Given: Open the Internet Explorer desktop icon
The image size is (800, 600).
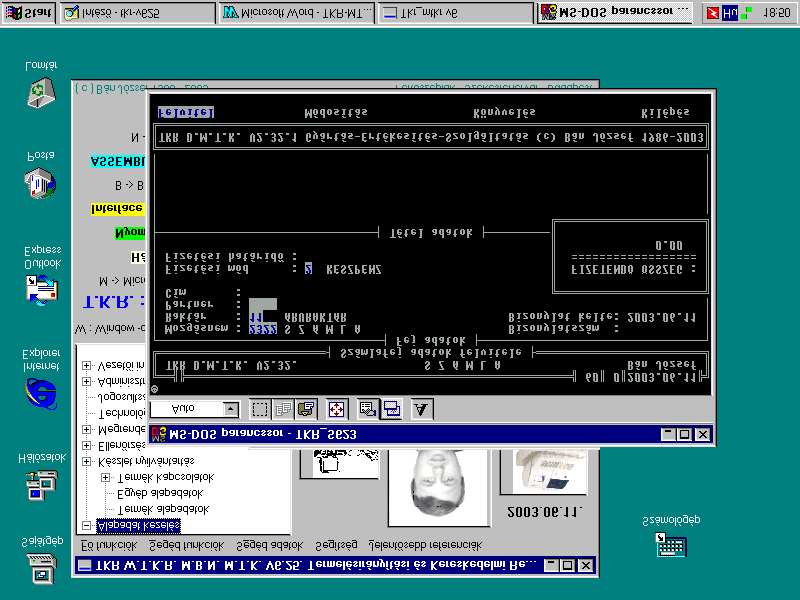Looking at the screenshot, I should (x=41, y=393).
